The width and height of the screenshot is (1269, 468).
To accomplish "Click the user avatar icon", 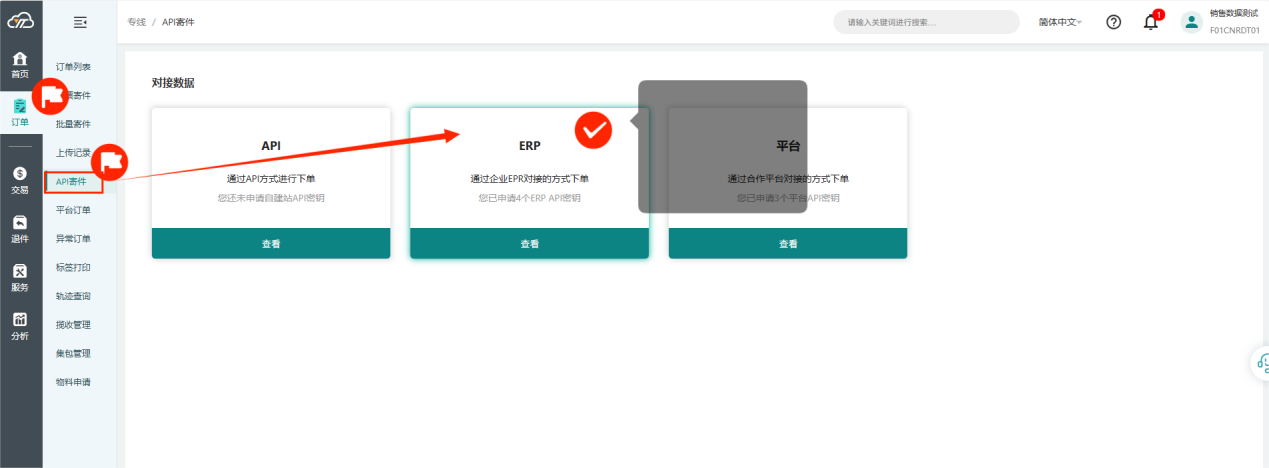I will (x=1191, y=22).
